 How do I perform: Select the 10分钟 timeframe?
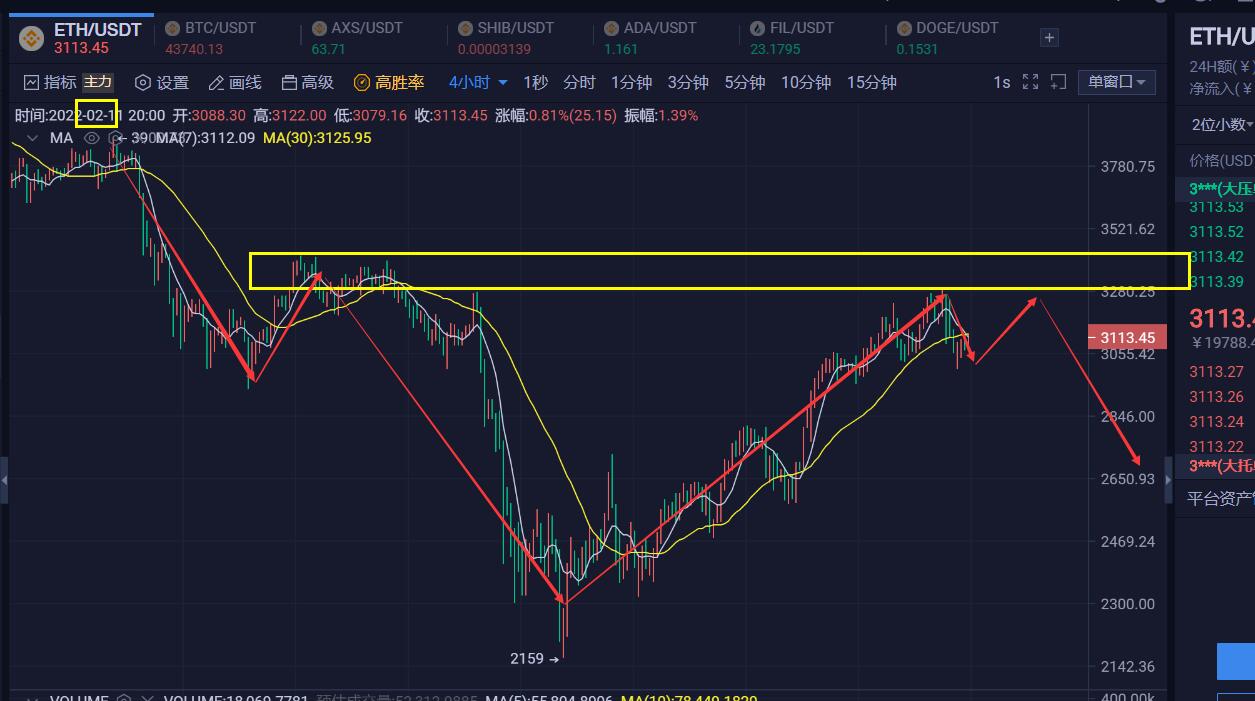(806, 82)
